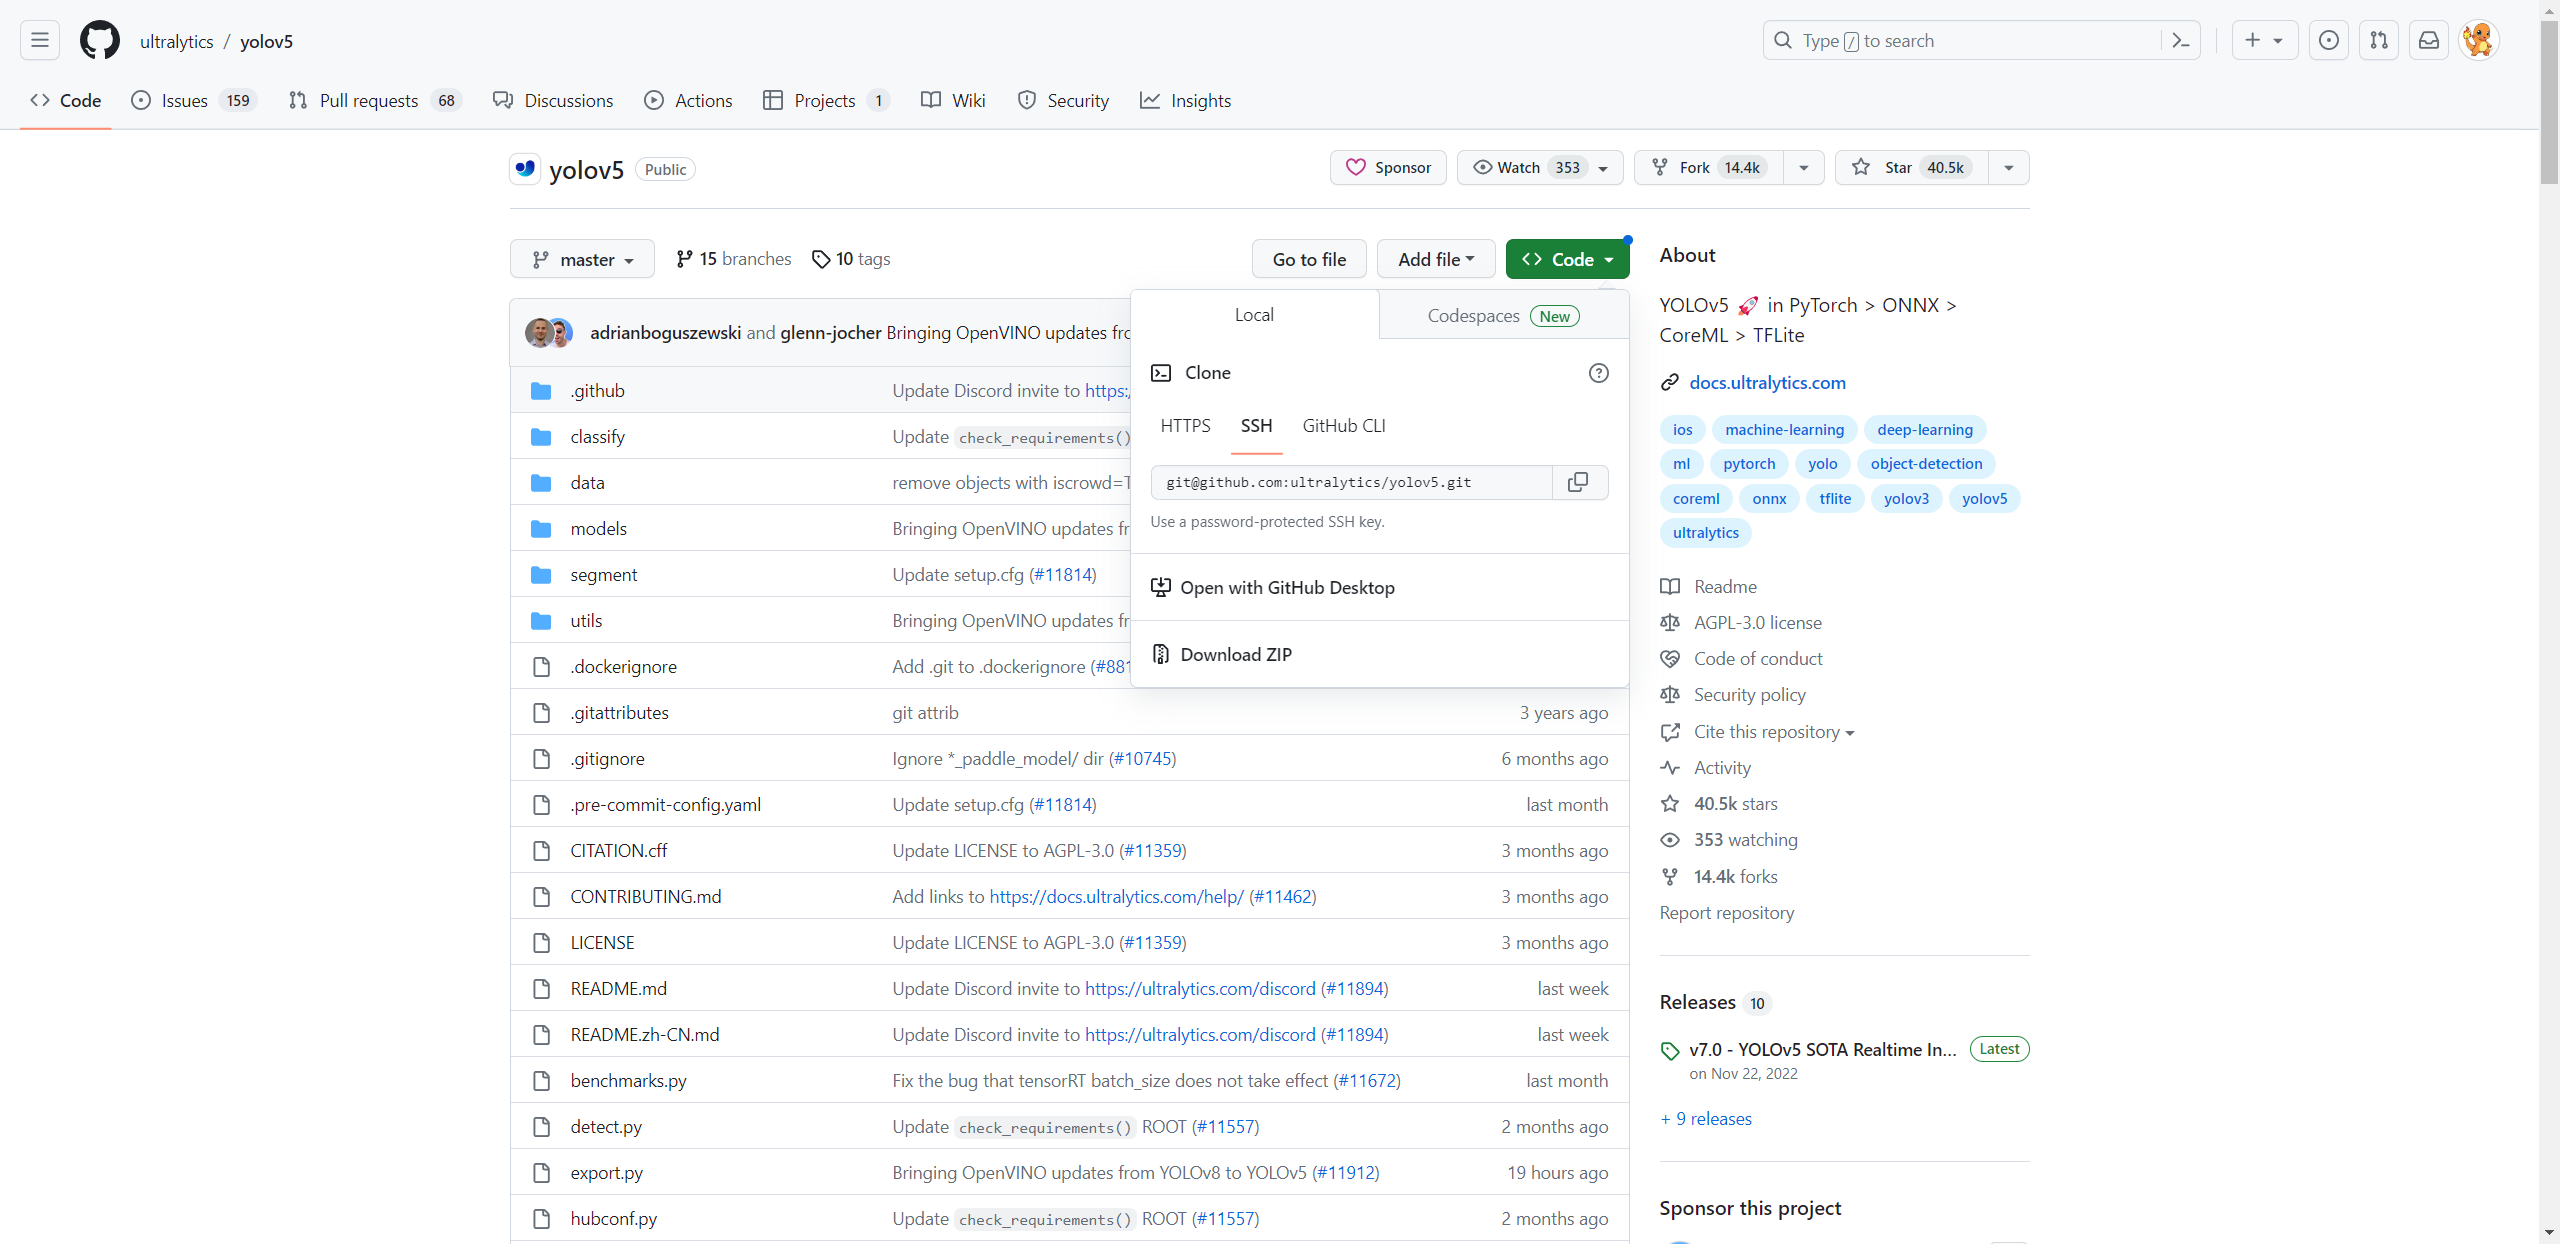Screen dimensions: 2560x1244
Task: Open the create new plus dropdown
Action: tap(2264, 41)
